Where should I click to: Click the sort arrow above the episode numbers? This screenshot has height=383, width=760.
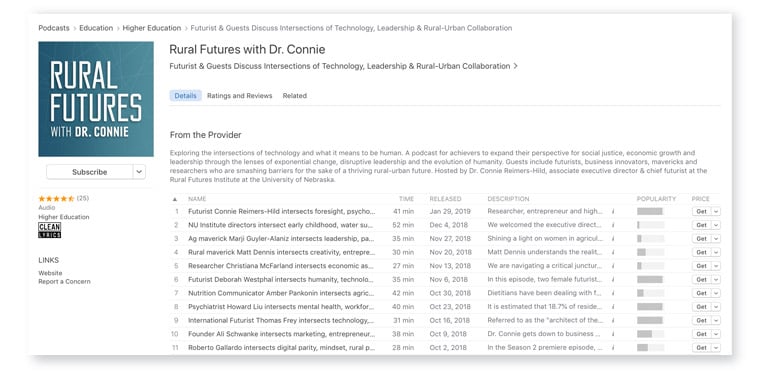coord(175,199)
